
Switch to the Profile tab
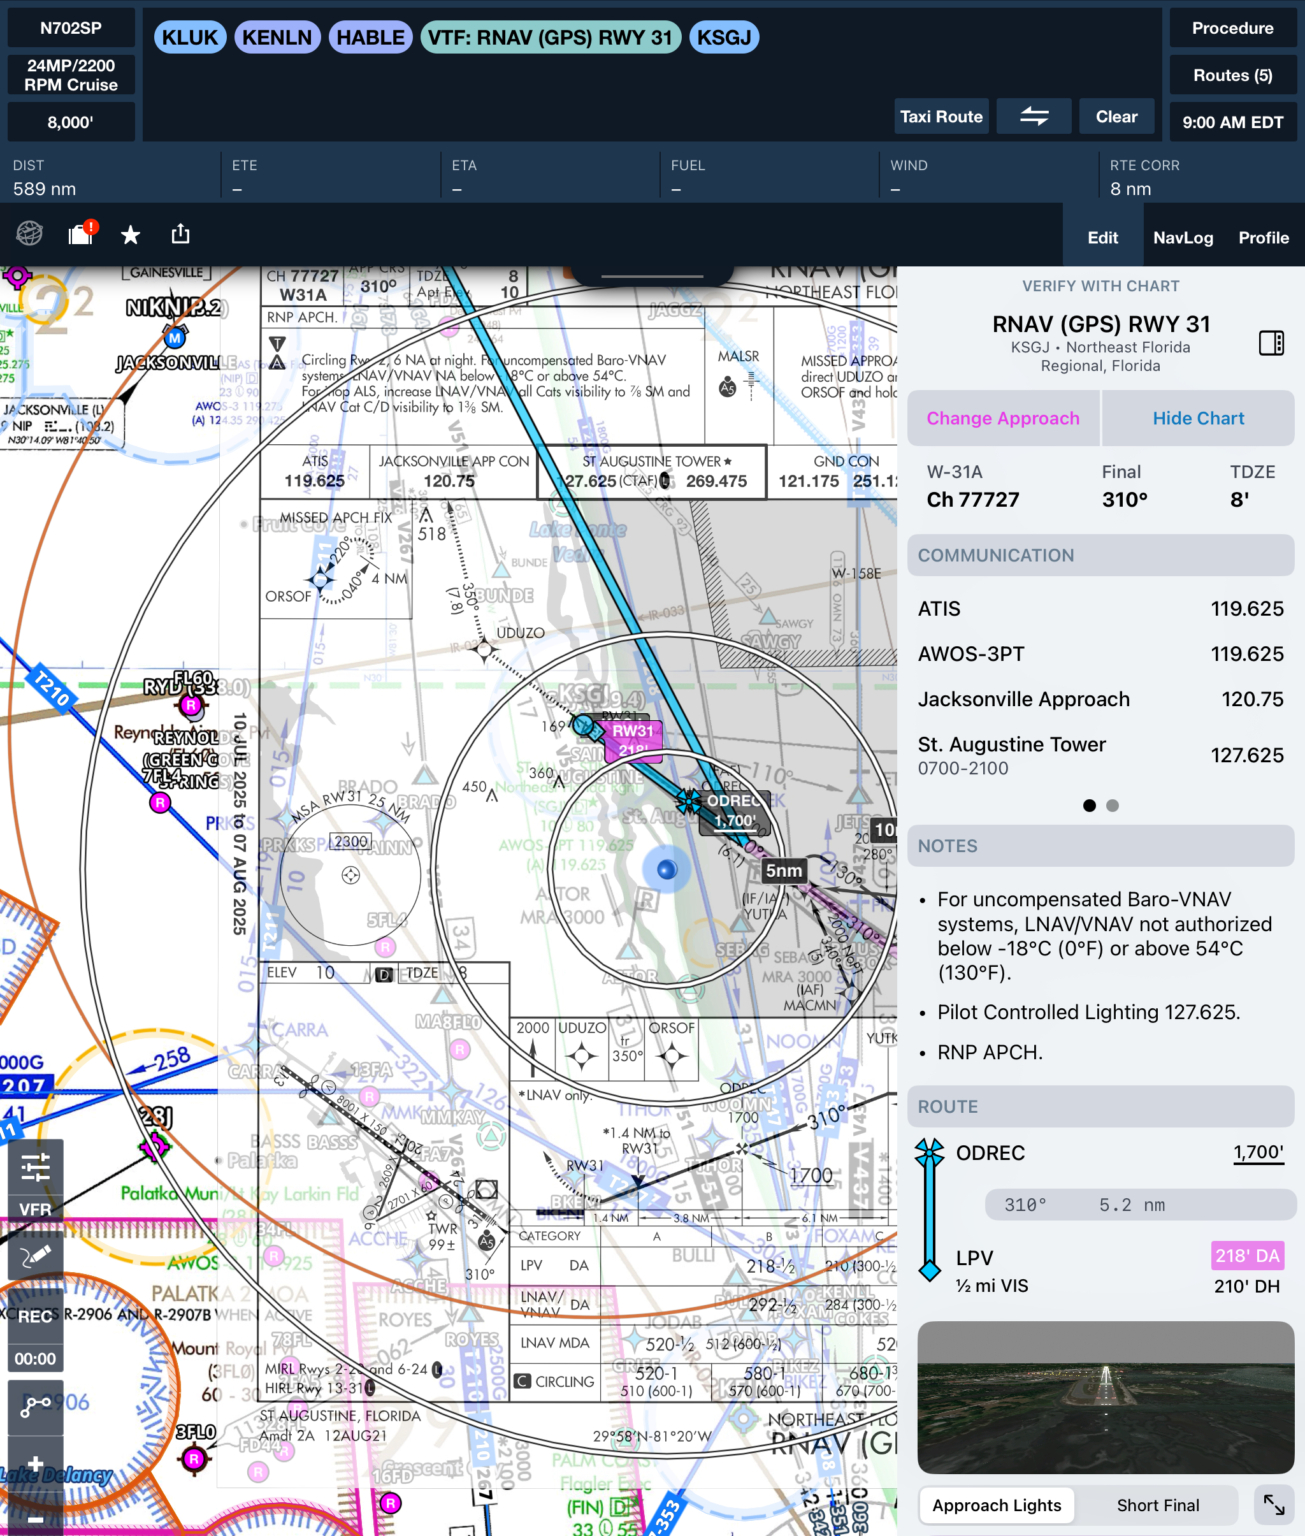pos(1263,238)
